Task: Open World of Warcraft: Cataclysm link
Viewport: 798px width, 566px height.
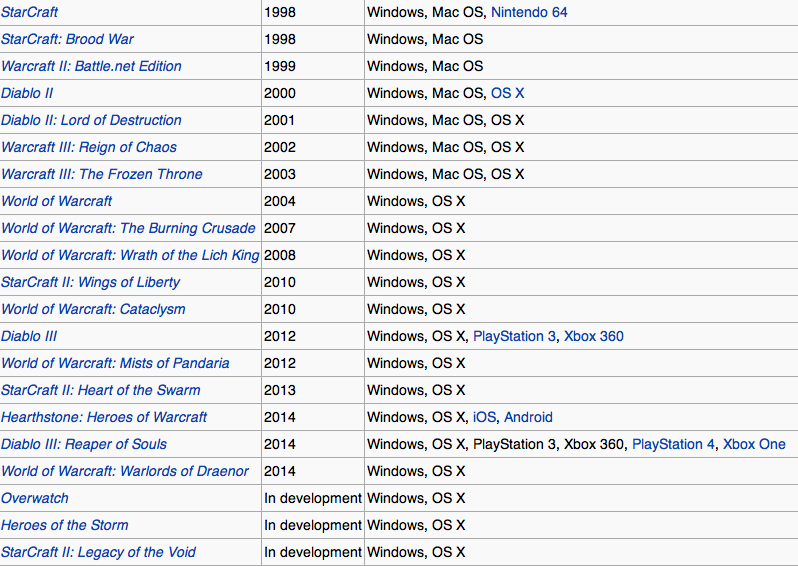Action: (93, 309)
